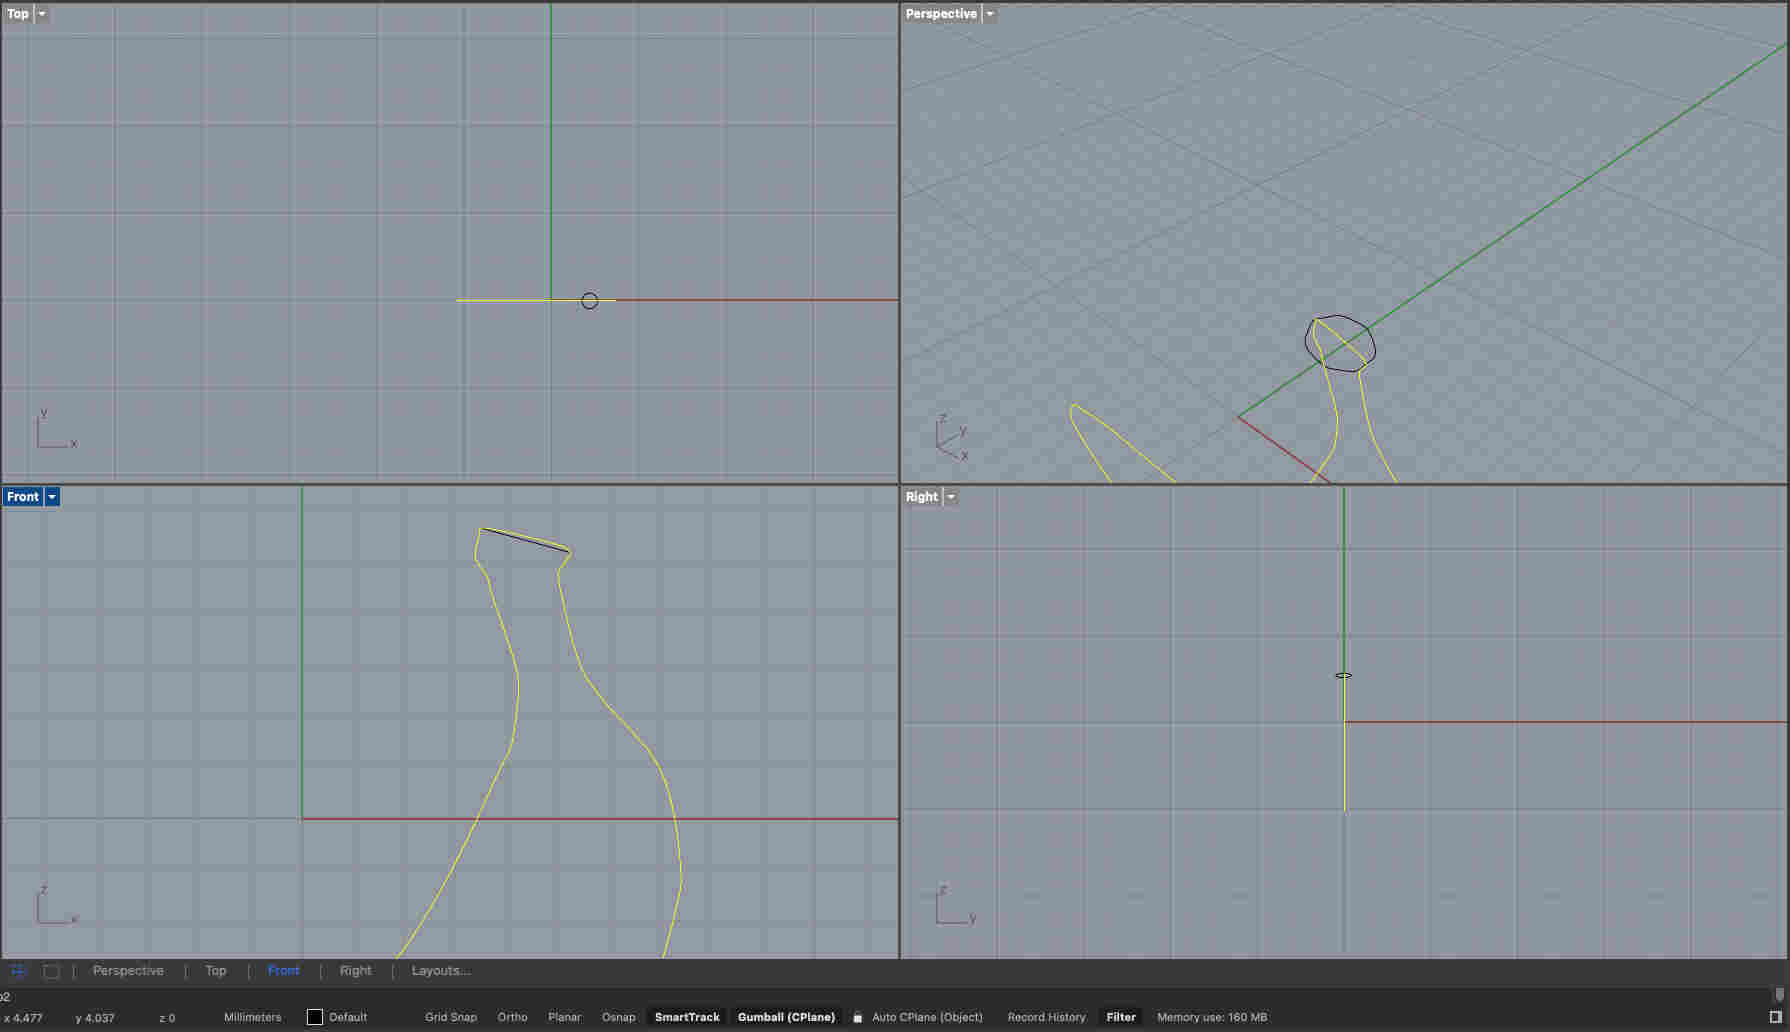The width and height of the screenshot is (1790, 1032).
Task: Toggle Grid Snap in status bar
Action: click(451, 1017)
